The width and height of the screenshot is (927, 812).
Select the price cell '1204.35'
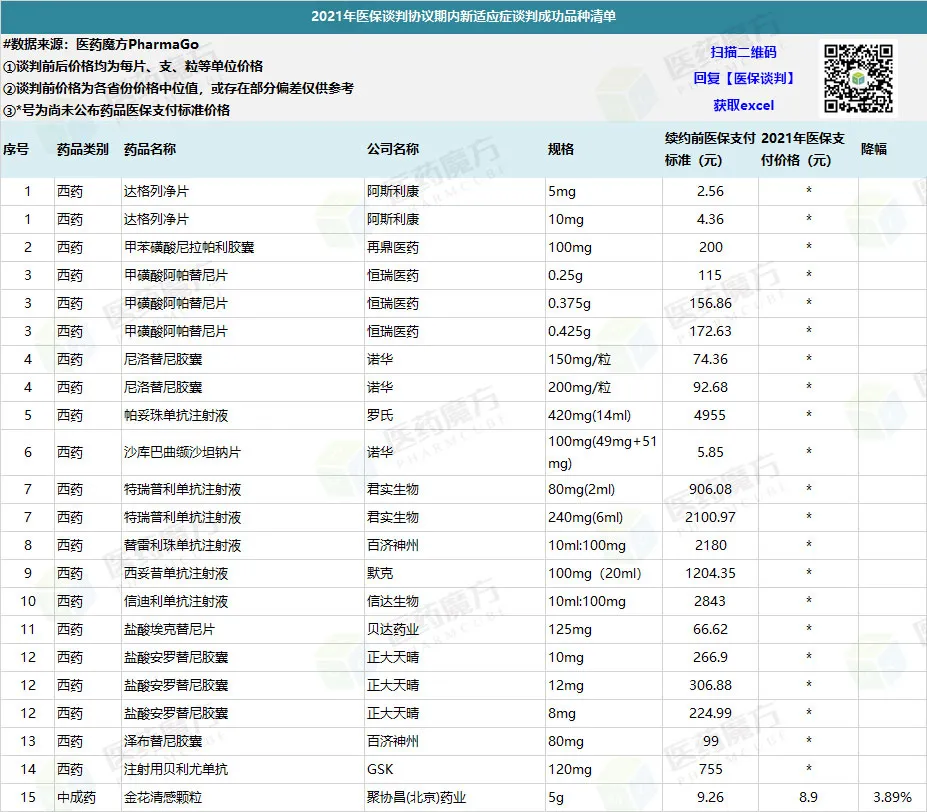710,574
